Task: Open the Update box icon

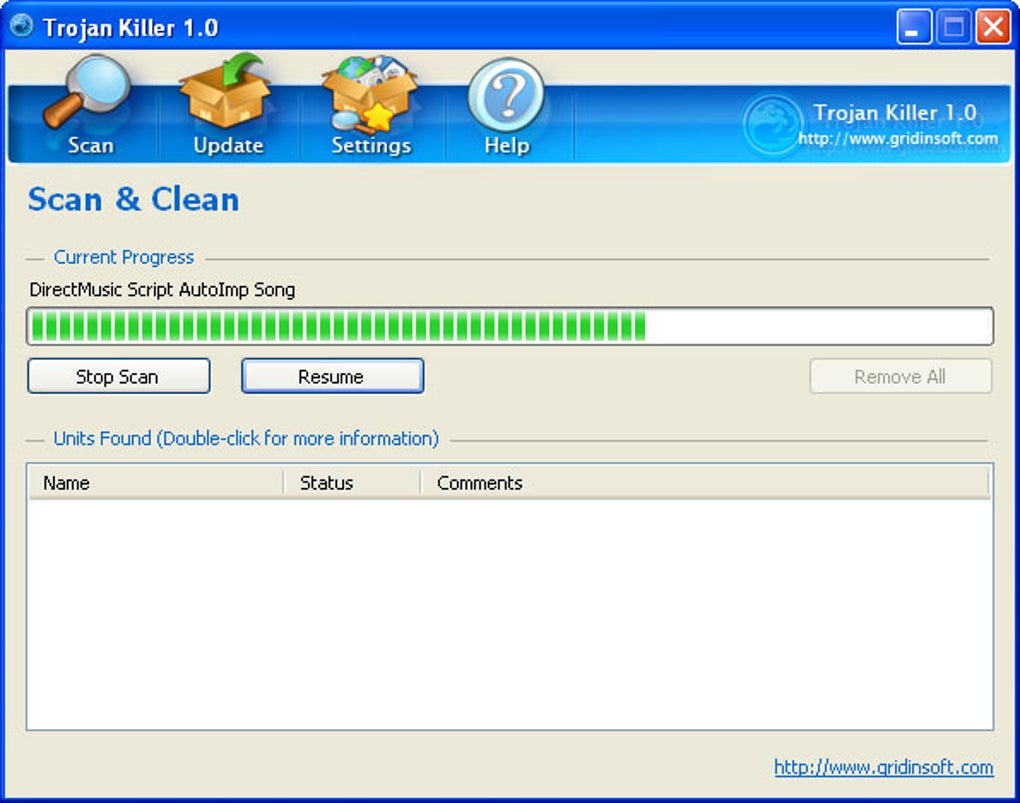Action: pyautogui.click(x=225, y=90)
